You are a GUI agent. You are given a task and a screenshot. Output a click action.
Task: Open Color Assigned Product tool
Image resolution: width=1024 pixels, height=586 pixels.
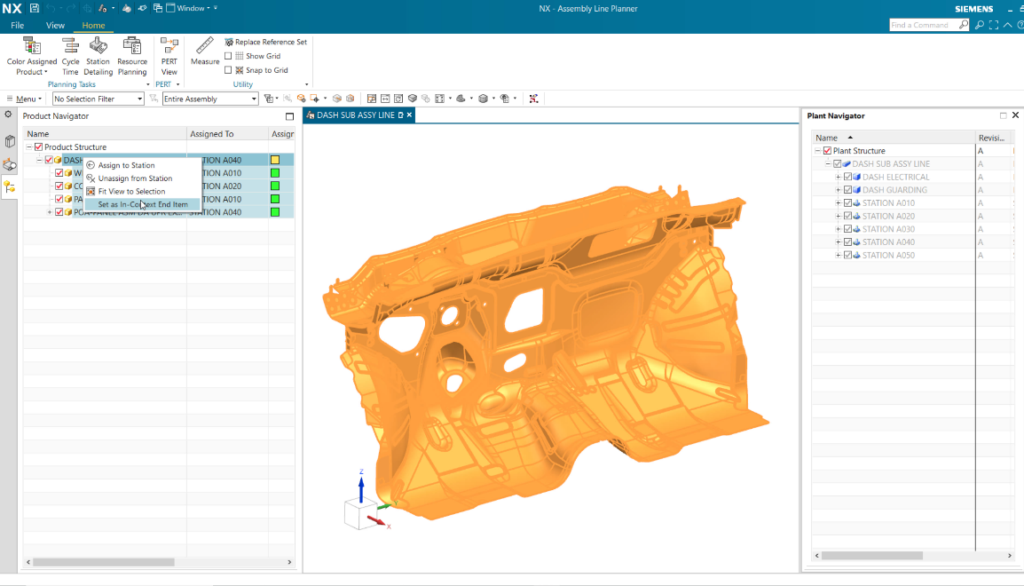pyautogui.click(x=31, y=56)
